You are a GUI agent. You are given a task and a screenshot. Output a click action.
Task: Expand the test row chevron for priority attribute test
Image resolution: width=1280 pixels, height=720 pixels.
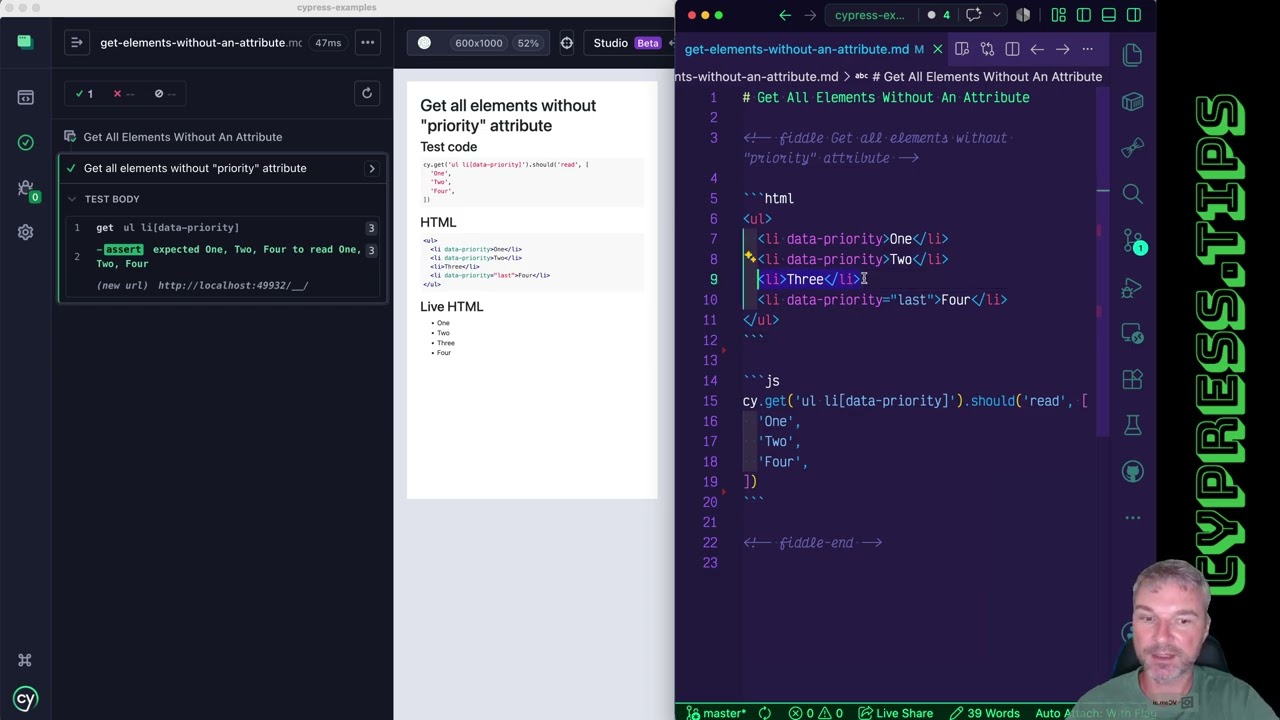(372, 168)
